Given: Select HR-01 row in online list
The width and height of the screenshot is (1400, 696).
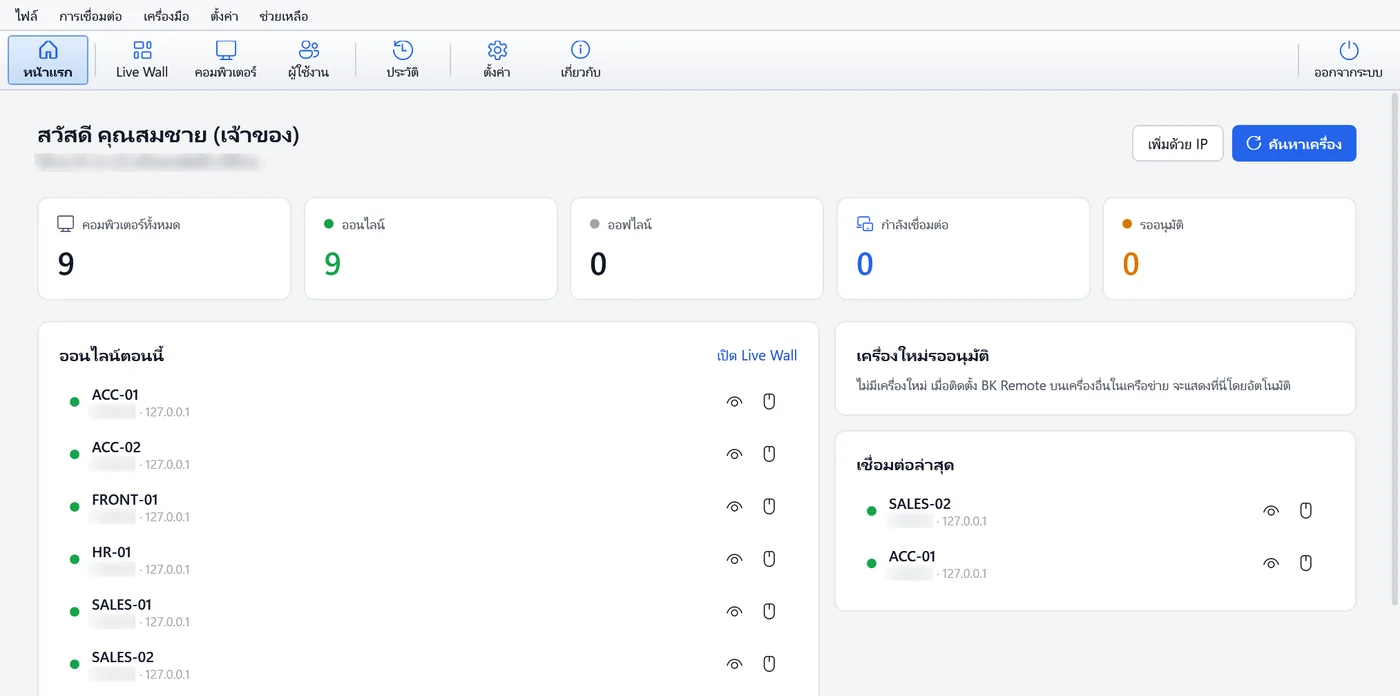Looking at the screenshot, I should [x=428, y=559].
